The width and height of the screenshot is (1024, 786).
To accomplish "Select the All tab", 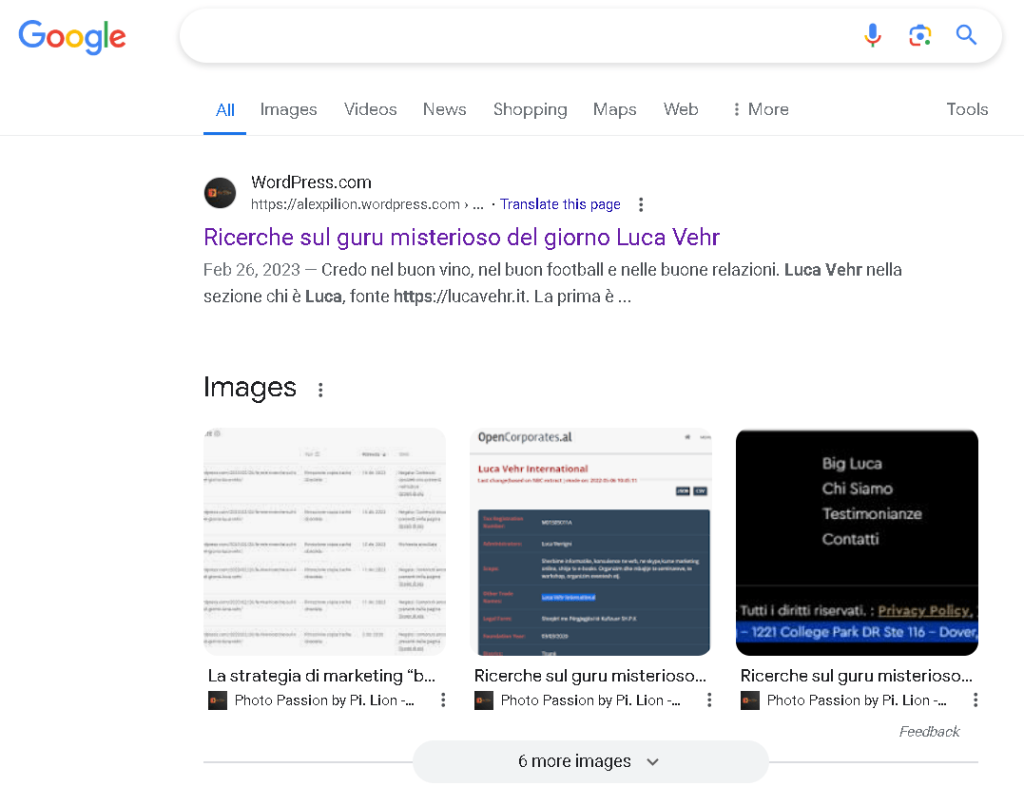I will tap(225, 110).
